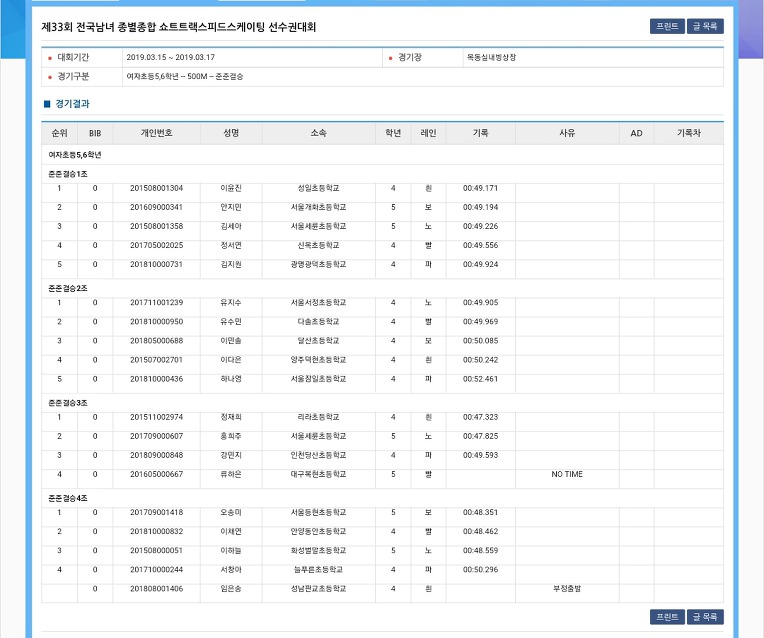Click the 부정출발 reason cell
The height and width of the screenshot is (638, 764).
coord(567,589)
